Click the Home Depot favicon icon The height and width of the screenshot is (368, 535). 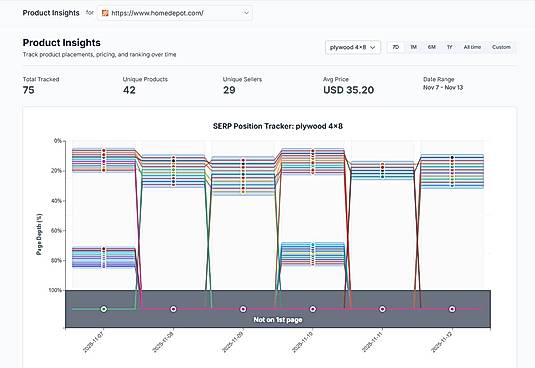pyautogui.click(x=105, y=13)
